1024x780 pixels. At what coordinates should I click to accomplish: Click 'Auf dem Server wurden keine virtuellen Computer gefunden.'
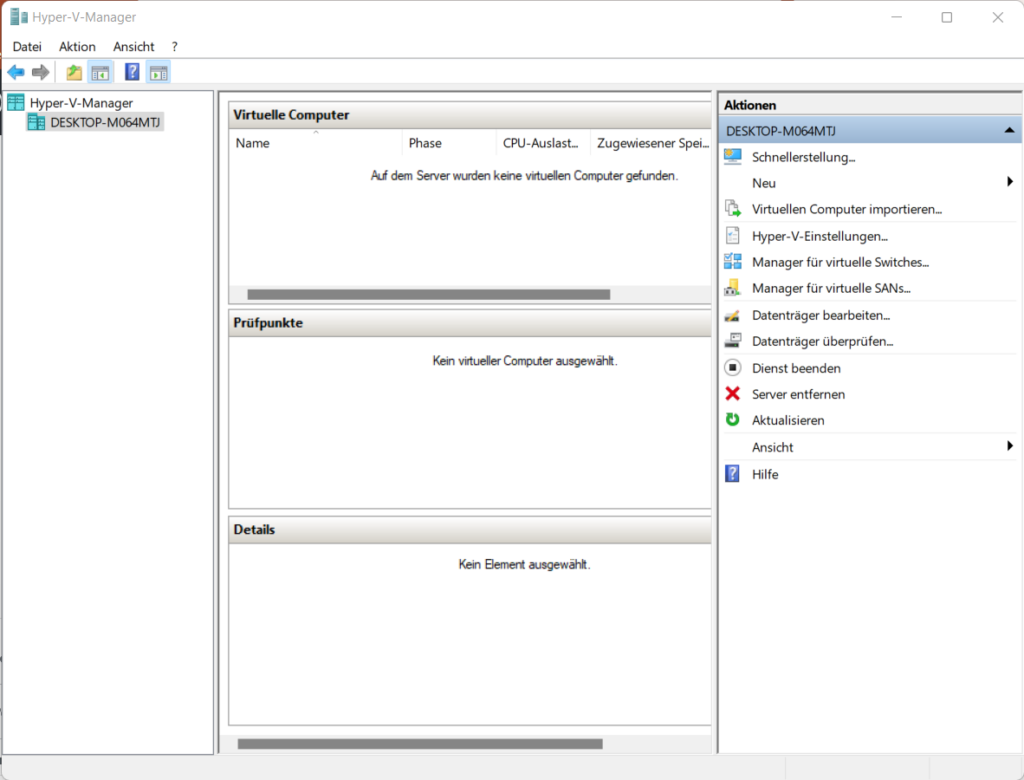524,175
